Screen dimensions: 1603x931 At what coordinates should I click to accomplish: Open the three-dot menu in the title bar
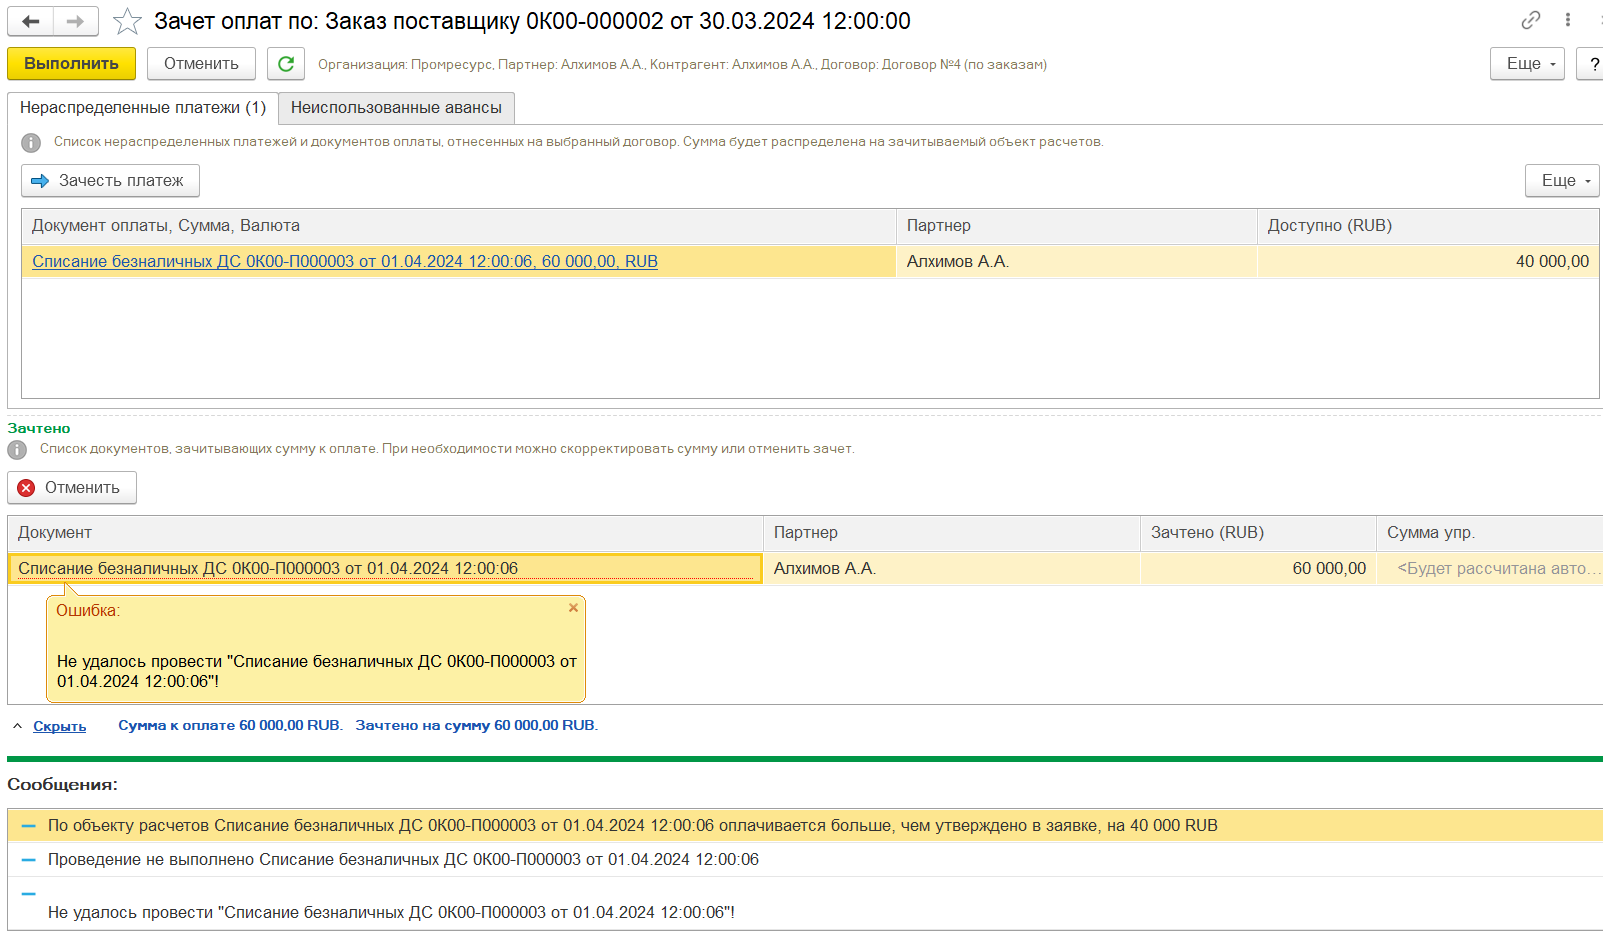coord(1568,20)
